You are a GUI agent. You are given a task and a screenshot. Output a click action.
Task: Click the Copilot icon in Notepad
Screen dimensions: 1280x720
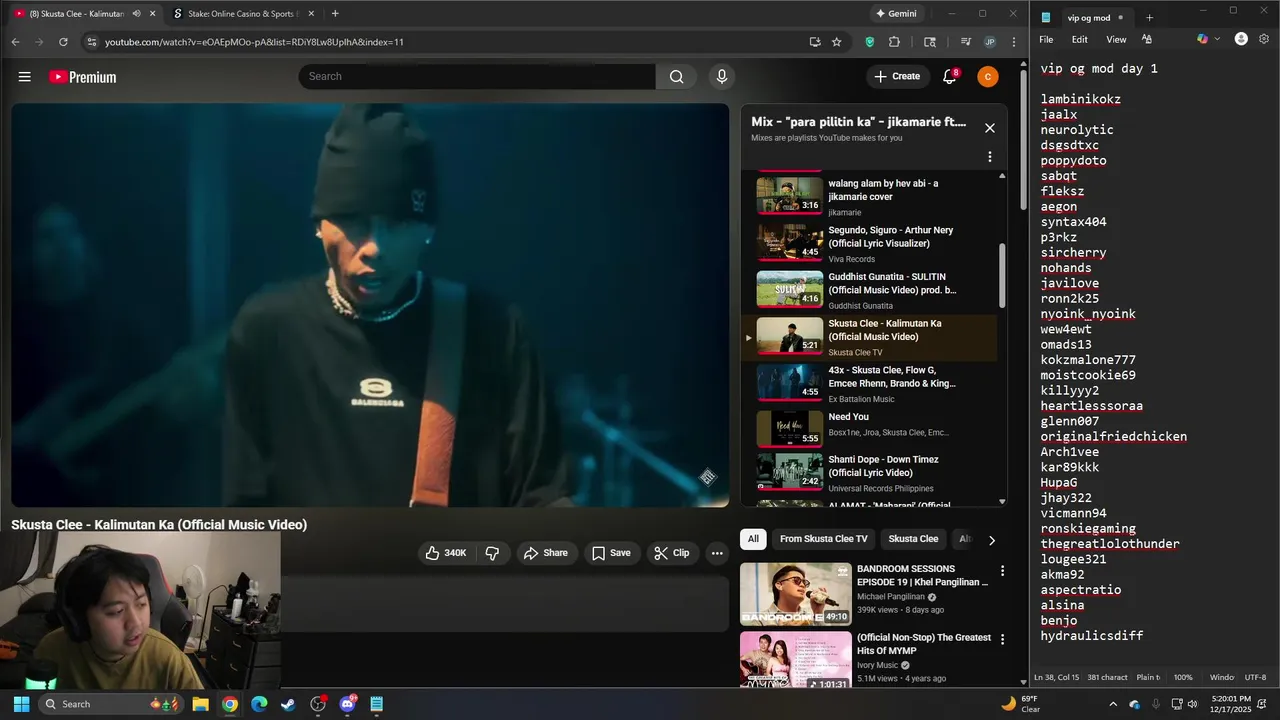point(1202,39)
